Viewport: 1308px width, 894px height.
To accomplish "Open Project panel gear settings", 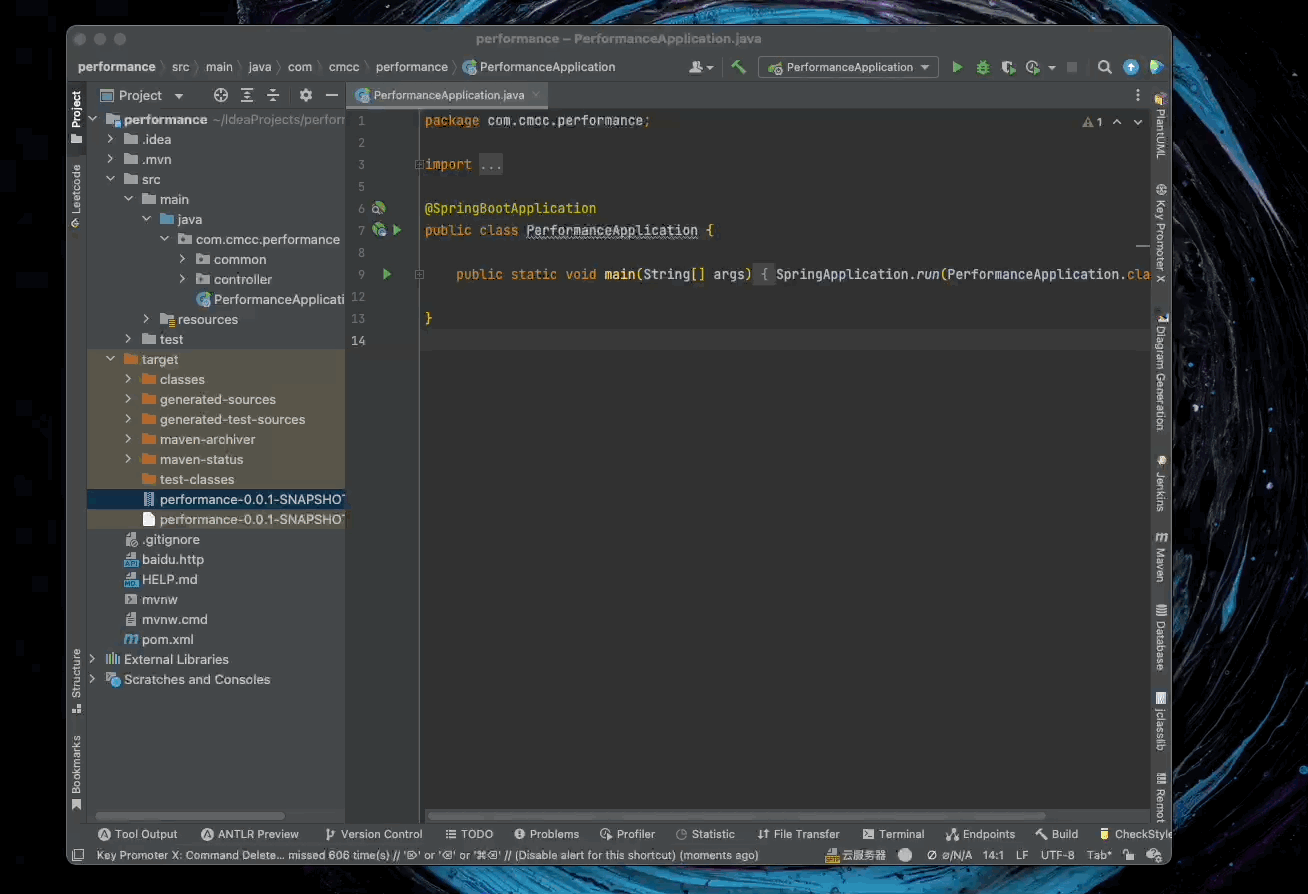I will [306, 95].
